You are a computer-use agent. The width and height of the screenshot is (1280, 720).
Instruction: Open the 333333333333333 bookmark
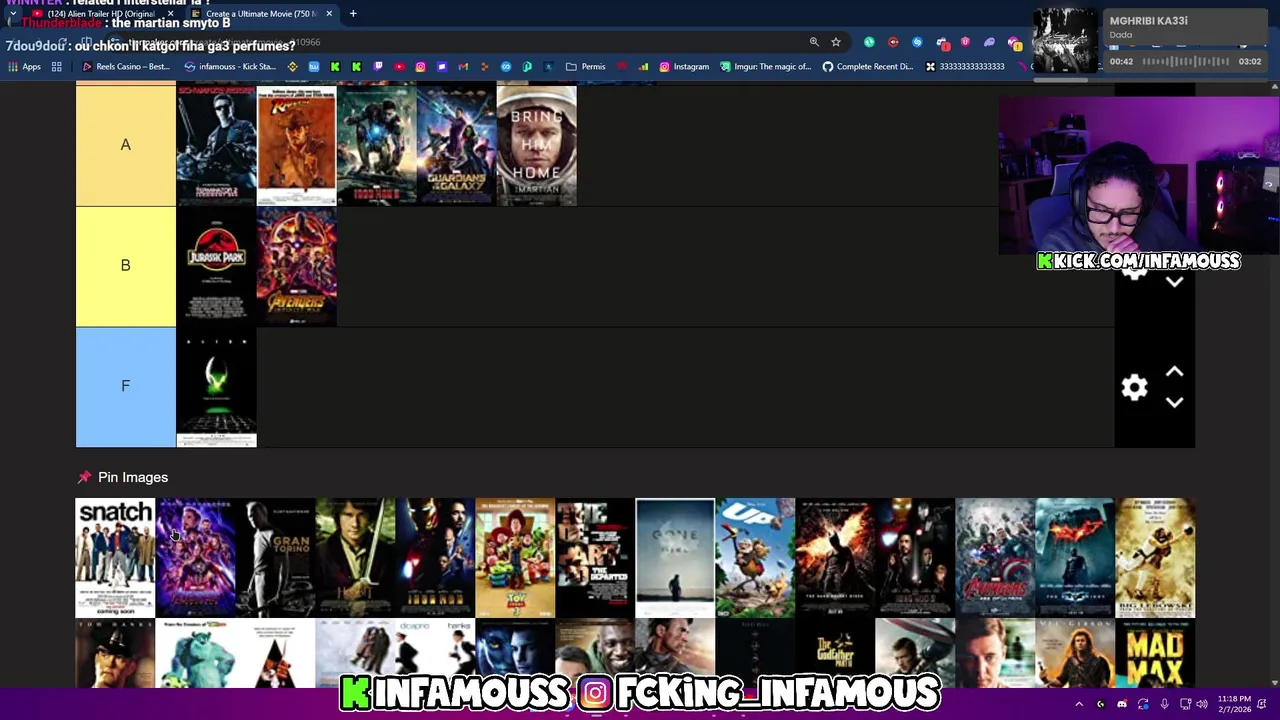pos(964,67)
